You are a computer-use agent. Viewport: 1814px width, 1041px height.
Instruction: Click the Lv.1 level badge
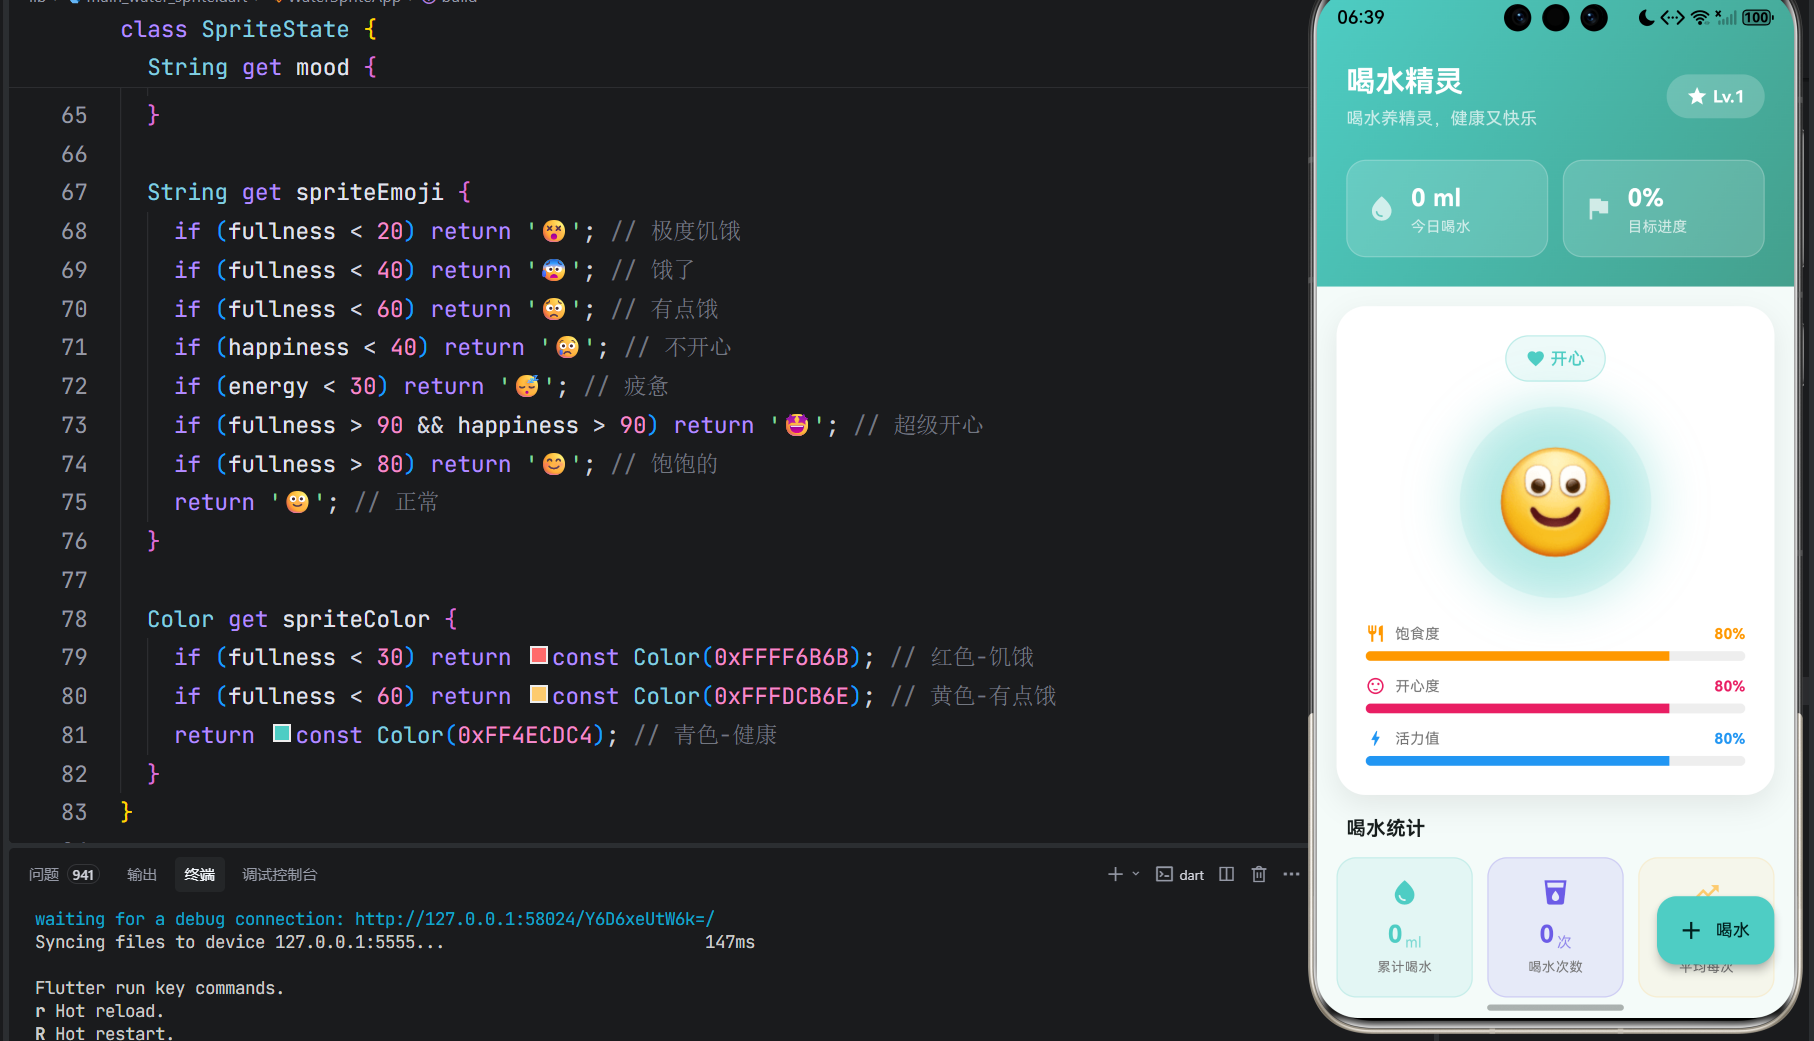pos(1715,96)
